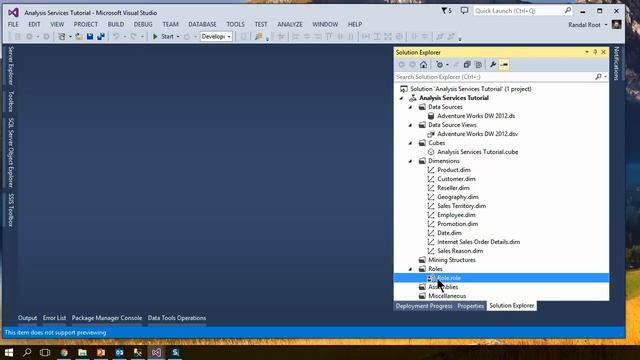Click the Open File icon in toolbar
The height and width of the screenshot is (360, 640).
click(79, 37)
